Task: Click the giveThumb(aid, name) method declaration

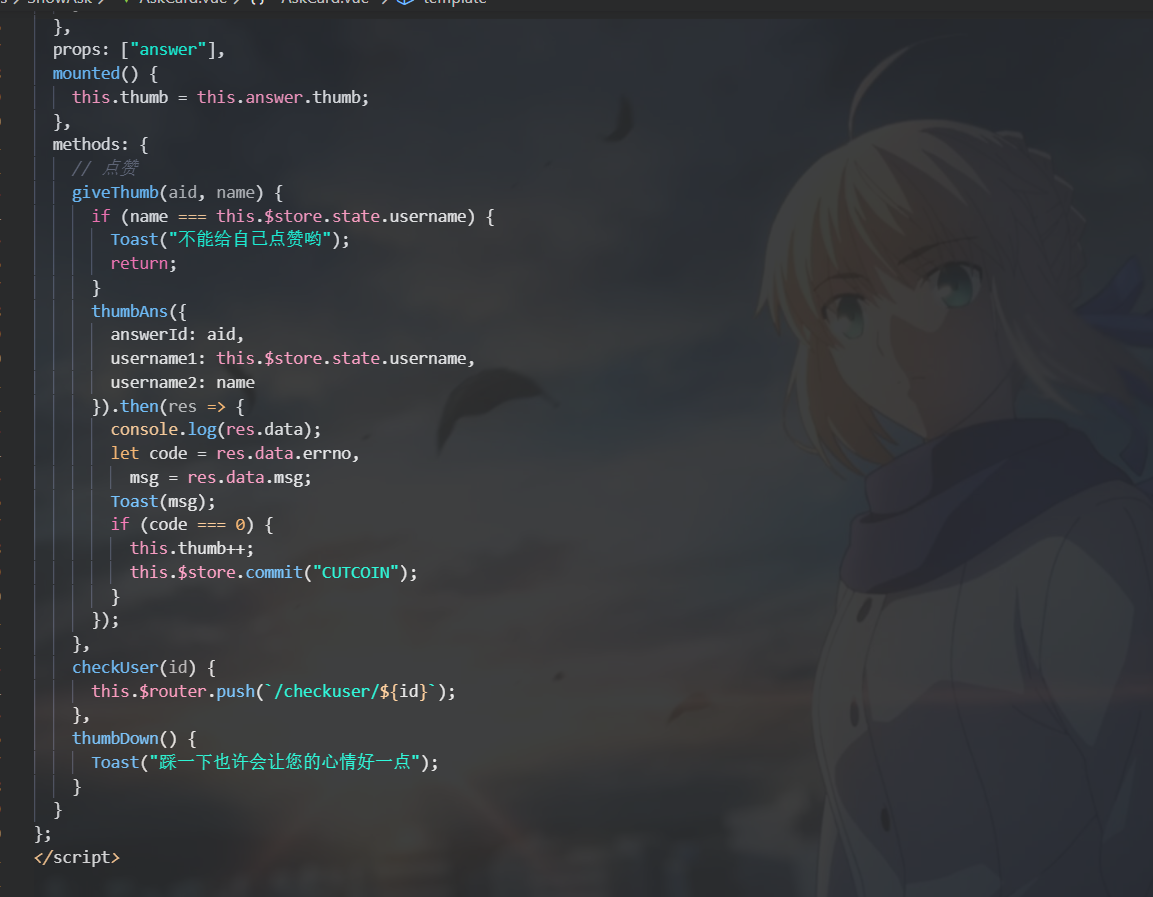Action: (177, 193)
